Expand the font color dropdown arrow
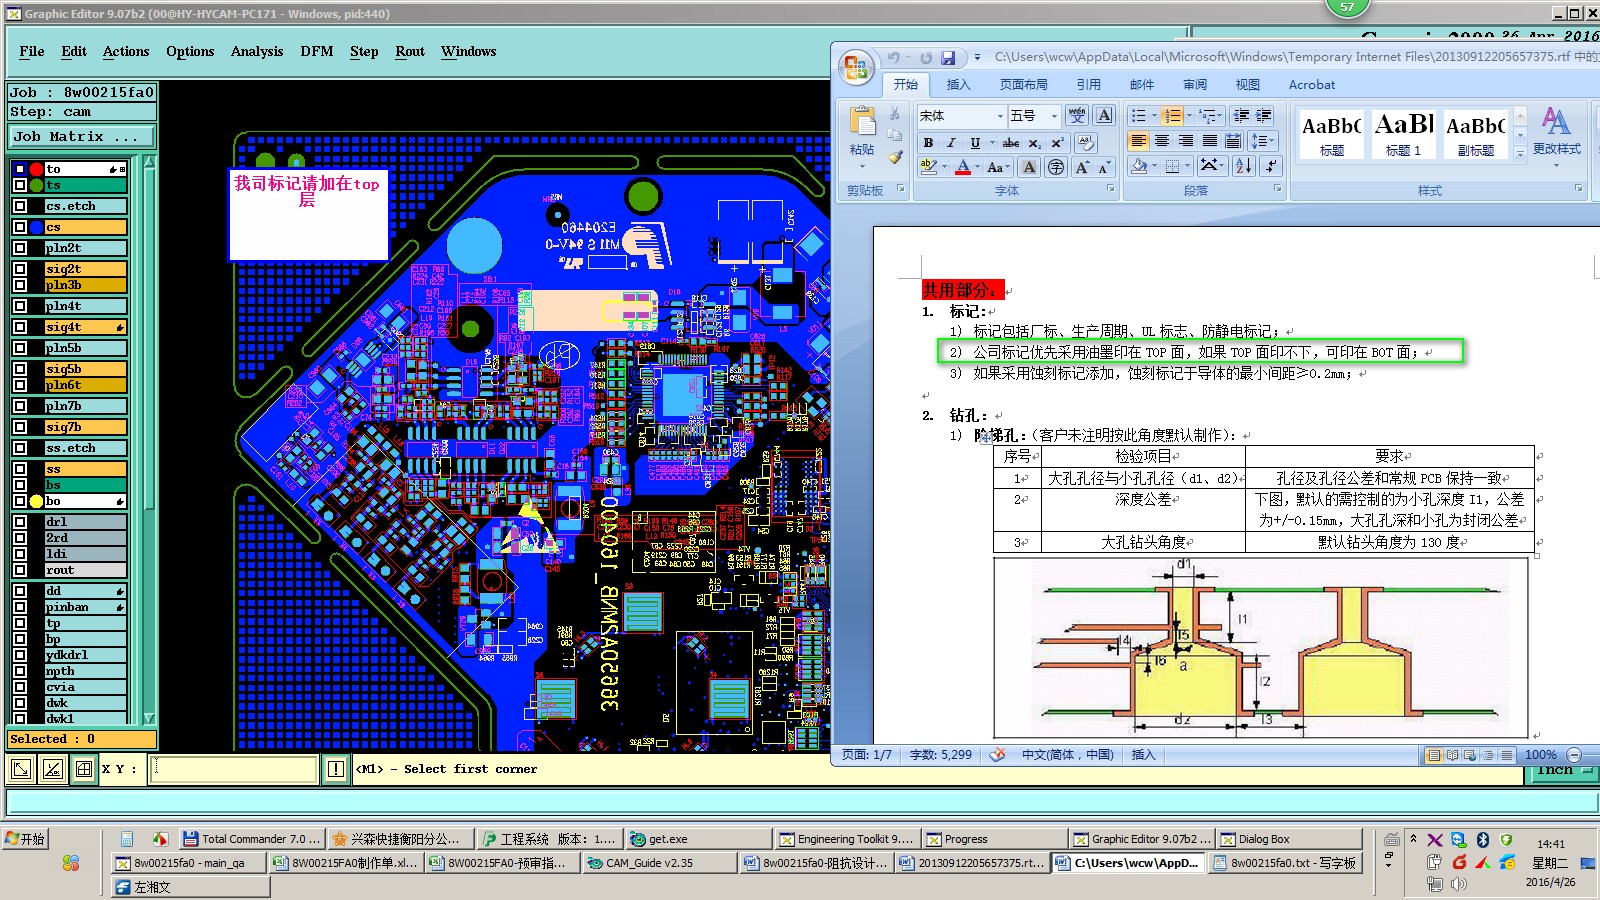Viewport: 1600px width, 900px height. pyautogui.click(x=978, y=167)
